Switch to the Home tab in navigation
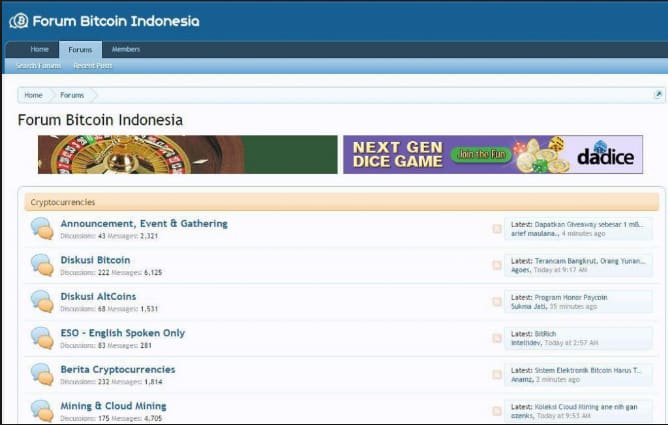The image size is (668, 425). pyautogui.click(x=40, y=49)
